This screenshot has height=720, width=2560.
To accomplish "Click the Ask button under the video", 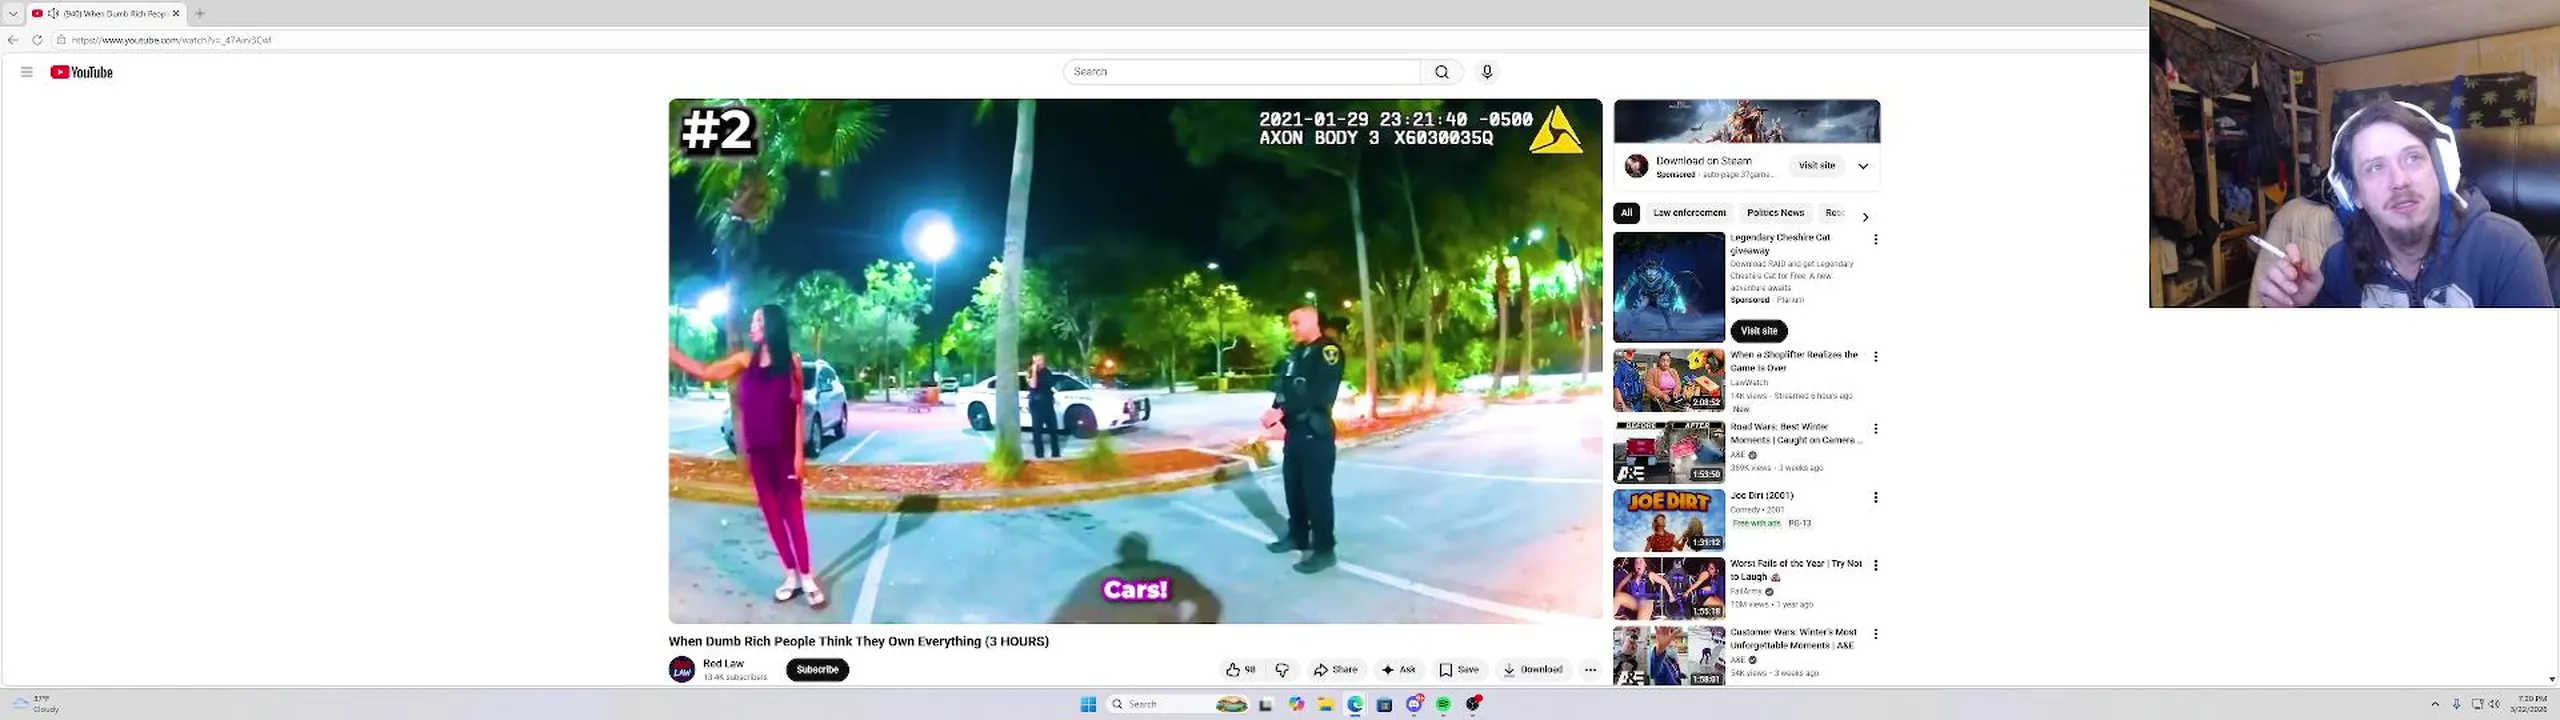I will (x=1399, y=670).
